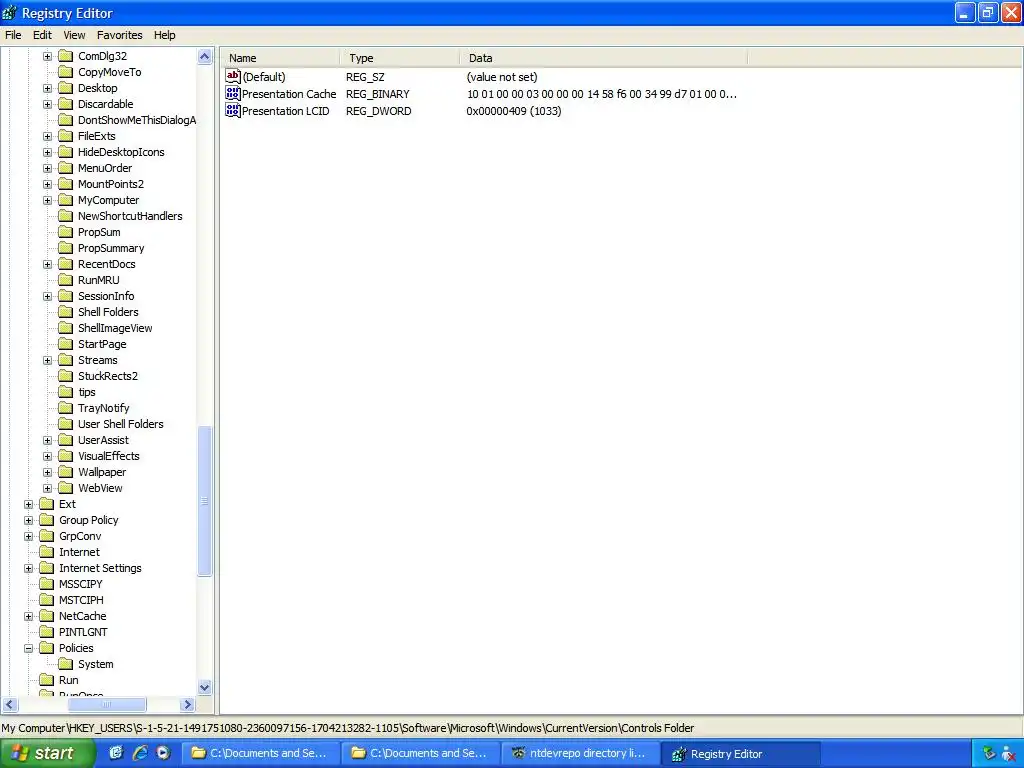Sort values by the Name column header
The image size is (1024, 768).
pyautogui.click(x=280, y=58)
